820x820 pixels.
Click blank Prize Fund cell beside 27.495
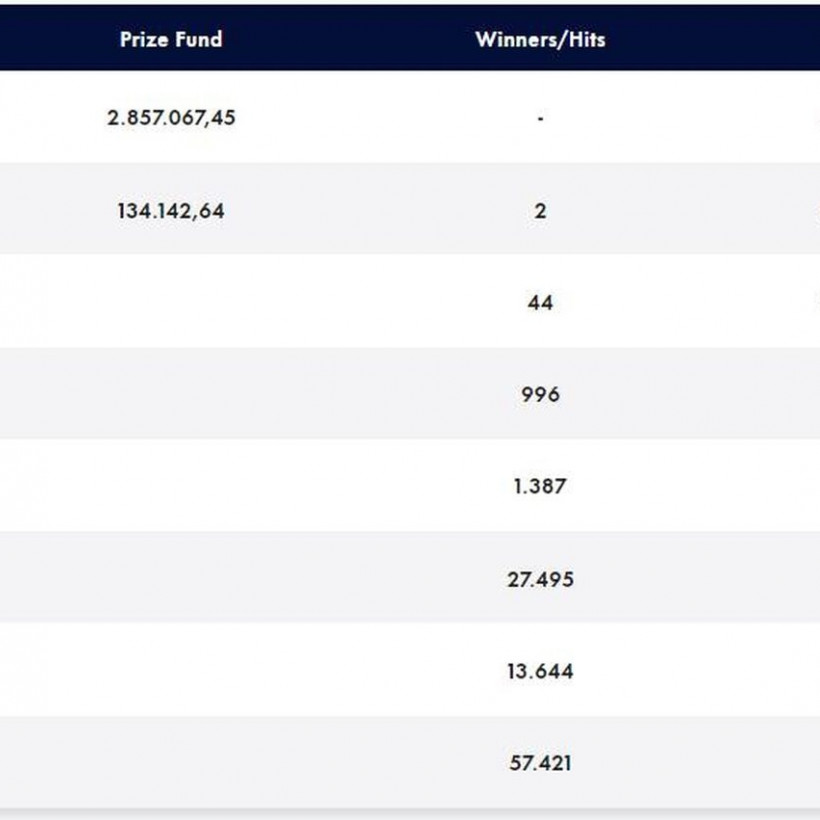pyautogui.click(x=171, y=579)
